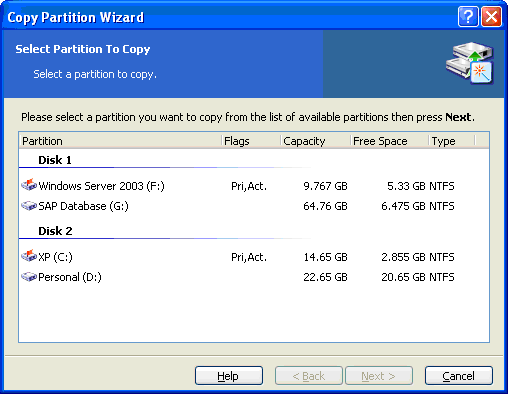508x394 pixels.
Task: Click Pri,Act. flag of Windows Server 2003
Action: pos(249,186)
